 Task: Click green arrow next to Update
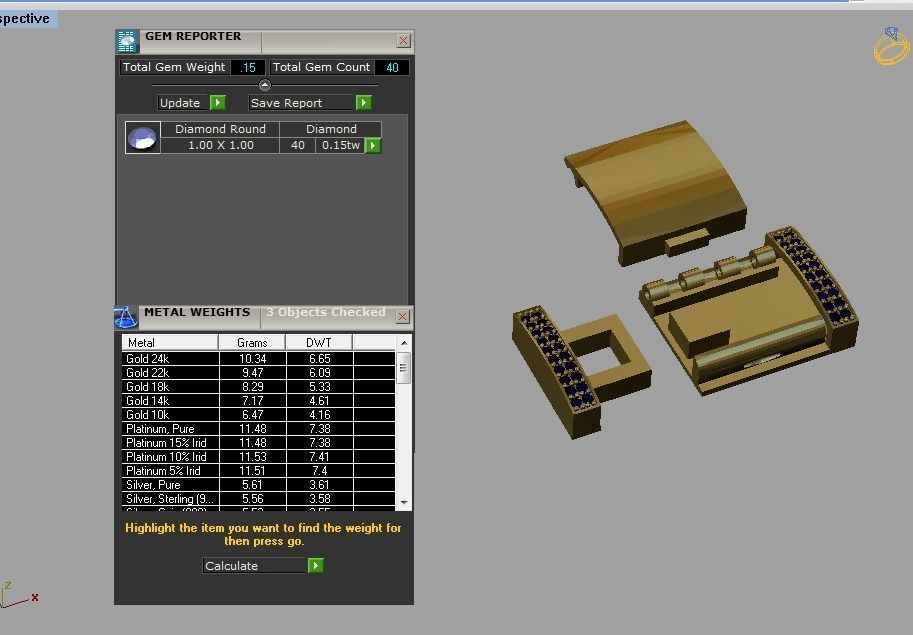pos(218,102)
